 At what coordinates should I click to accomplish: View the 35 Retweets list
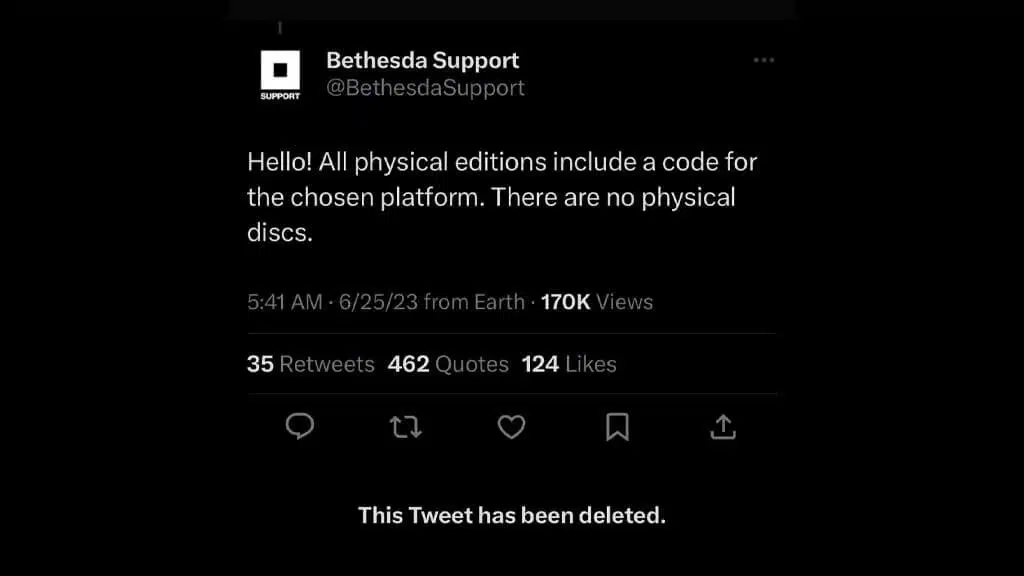click(310, 364)
